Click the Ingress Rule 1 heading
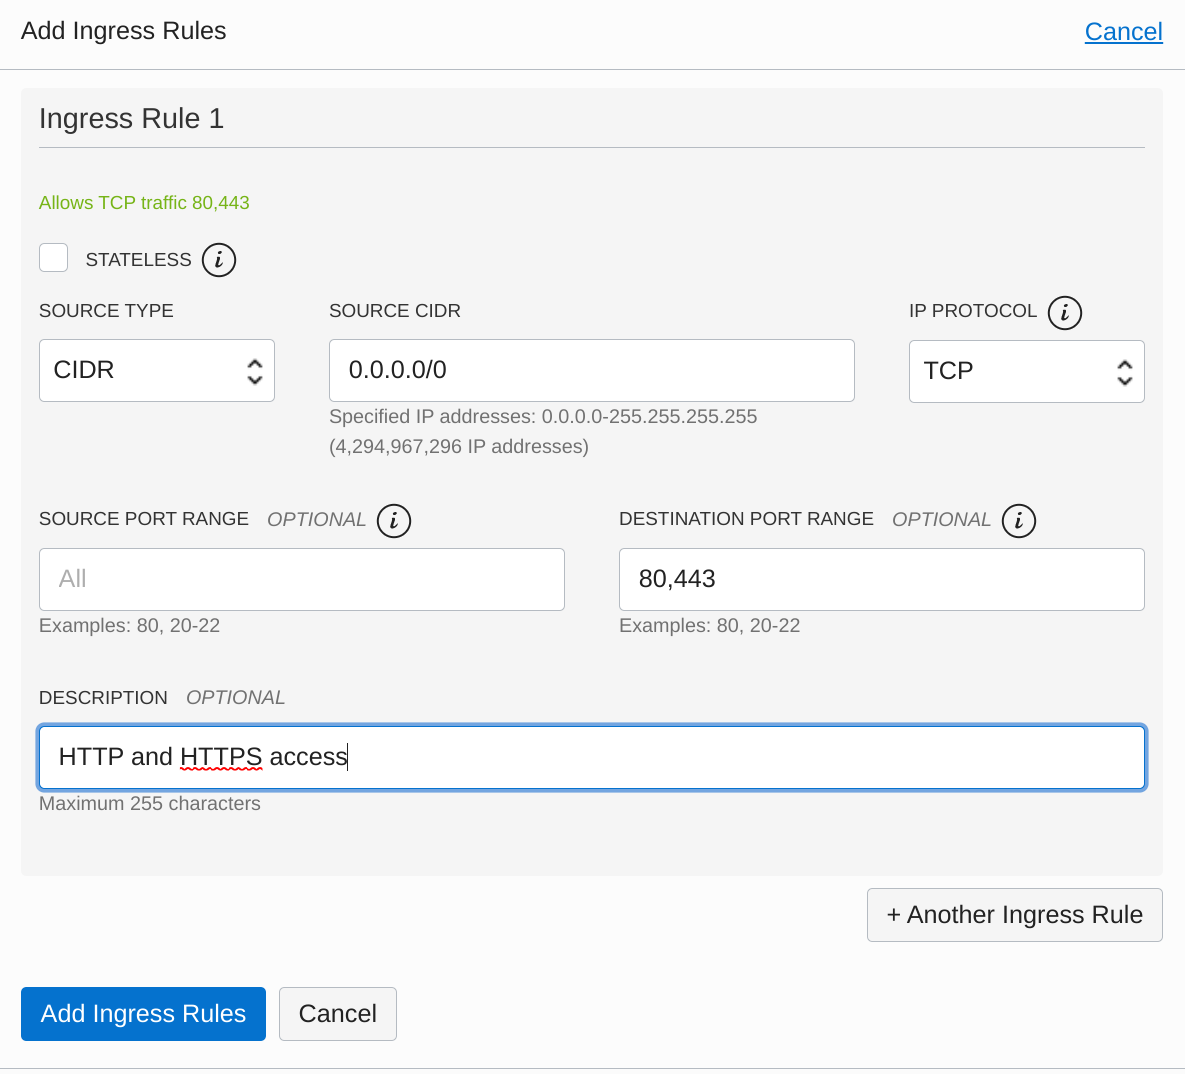The width and height of the screenshot is (1185, 1074). 131,119
